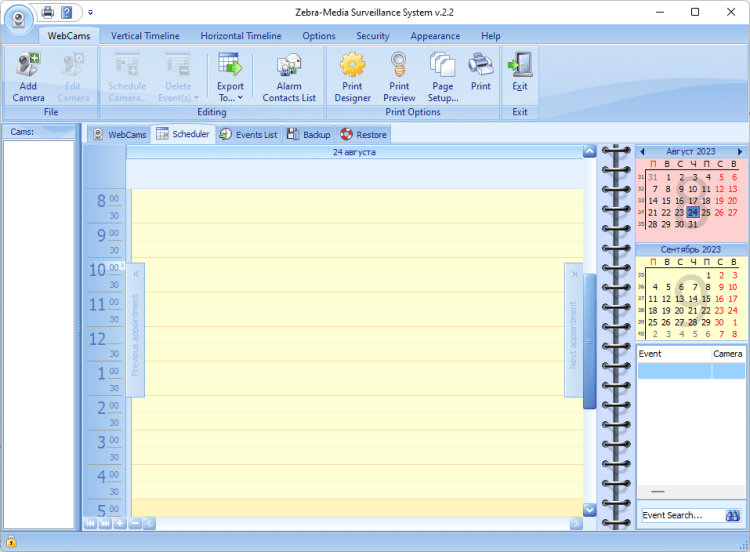Image resolution: width=750 pixels, height=552 pixels.
Task: Open Page Setup dialog
Action: pos(443,77)
